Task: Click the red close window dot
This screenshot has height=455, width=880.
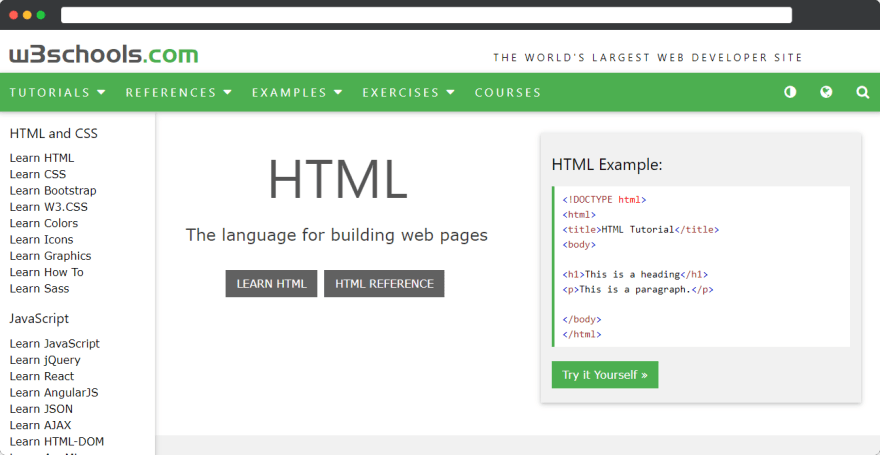Action: 14,15
